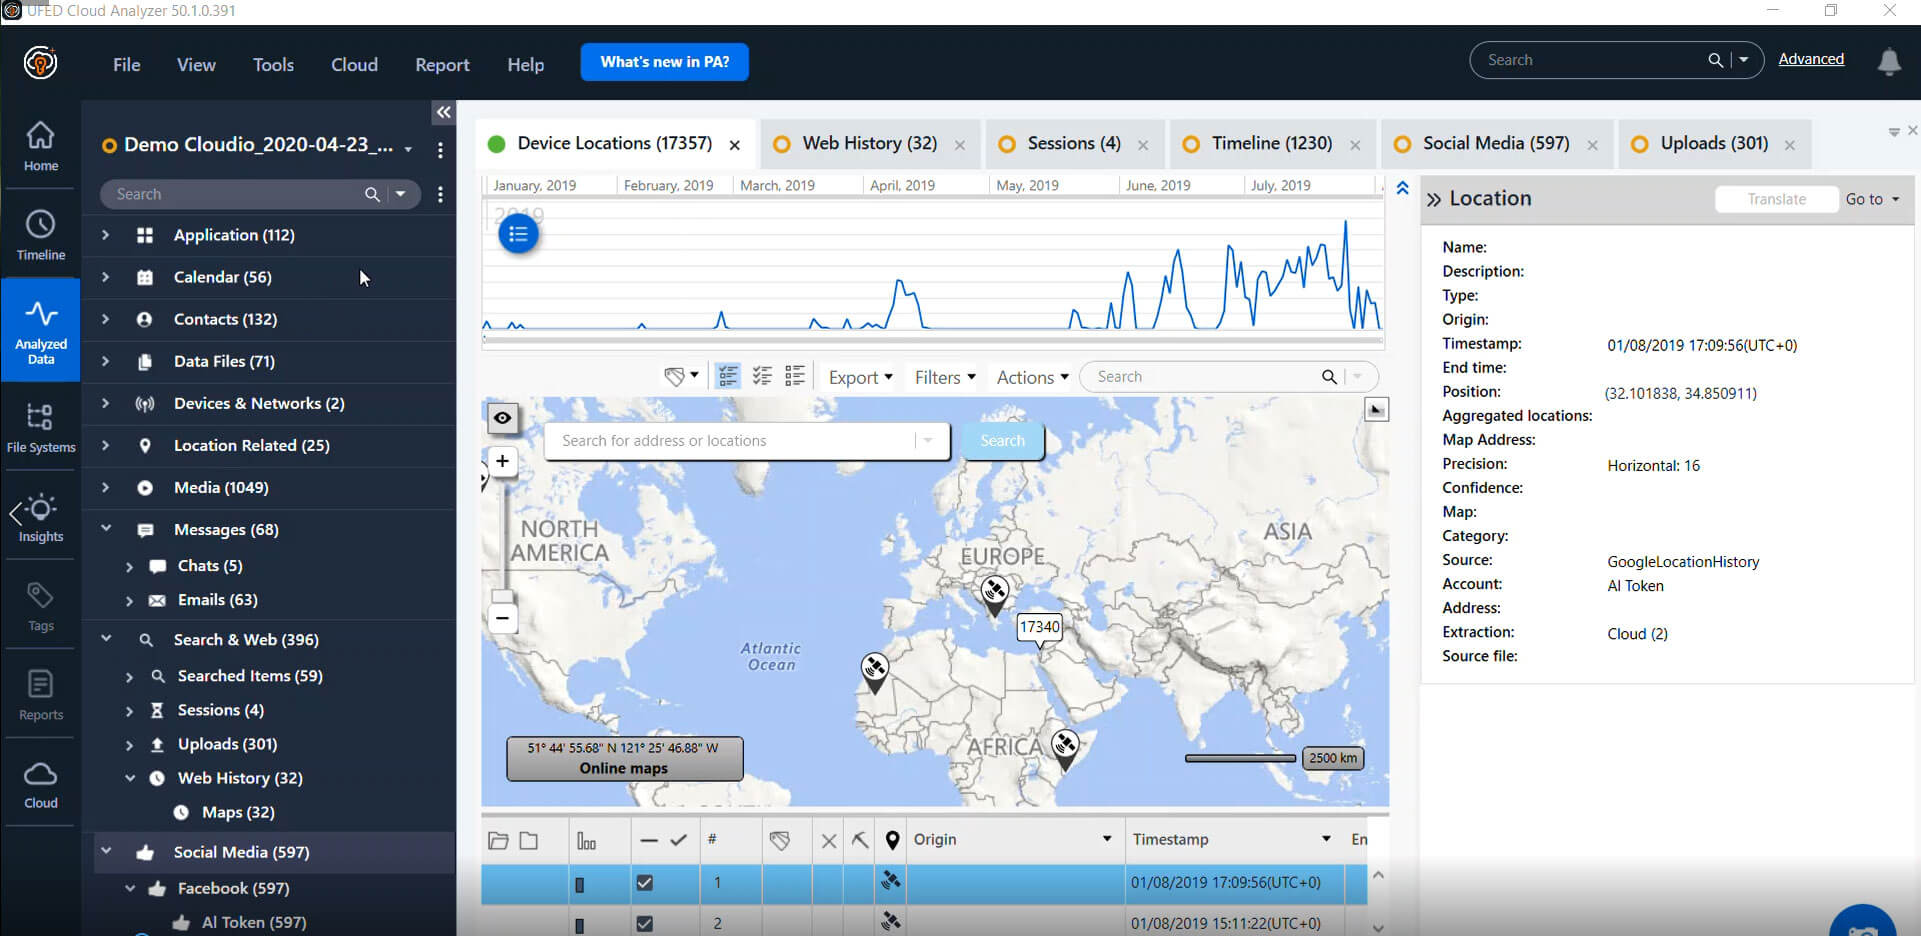Open the Actions dropdown
The width and height of the screenshot is (1921, 936).
coord(1033,377)
